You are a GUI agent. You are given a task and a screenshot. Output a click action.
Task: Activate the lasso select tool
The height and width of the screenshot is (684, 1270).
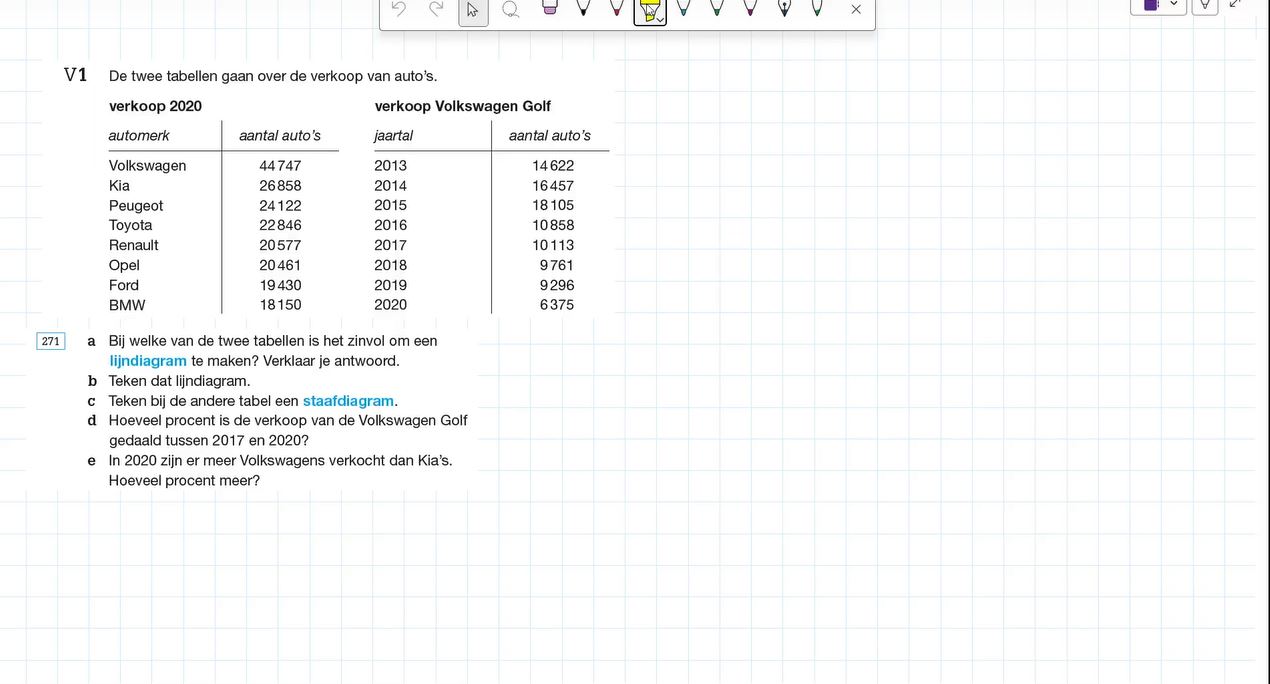pyautogui.click(x=510, y=9)
